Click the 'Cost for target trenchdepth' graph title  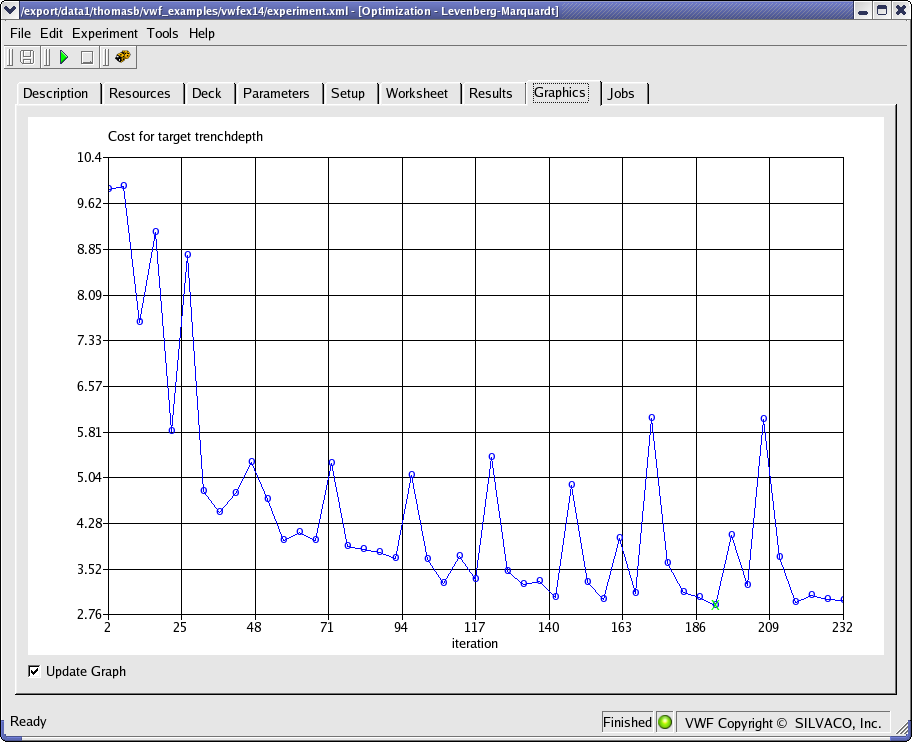click(186, 137)
